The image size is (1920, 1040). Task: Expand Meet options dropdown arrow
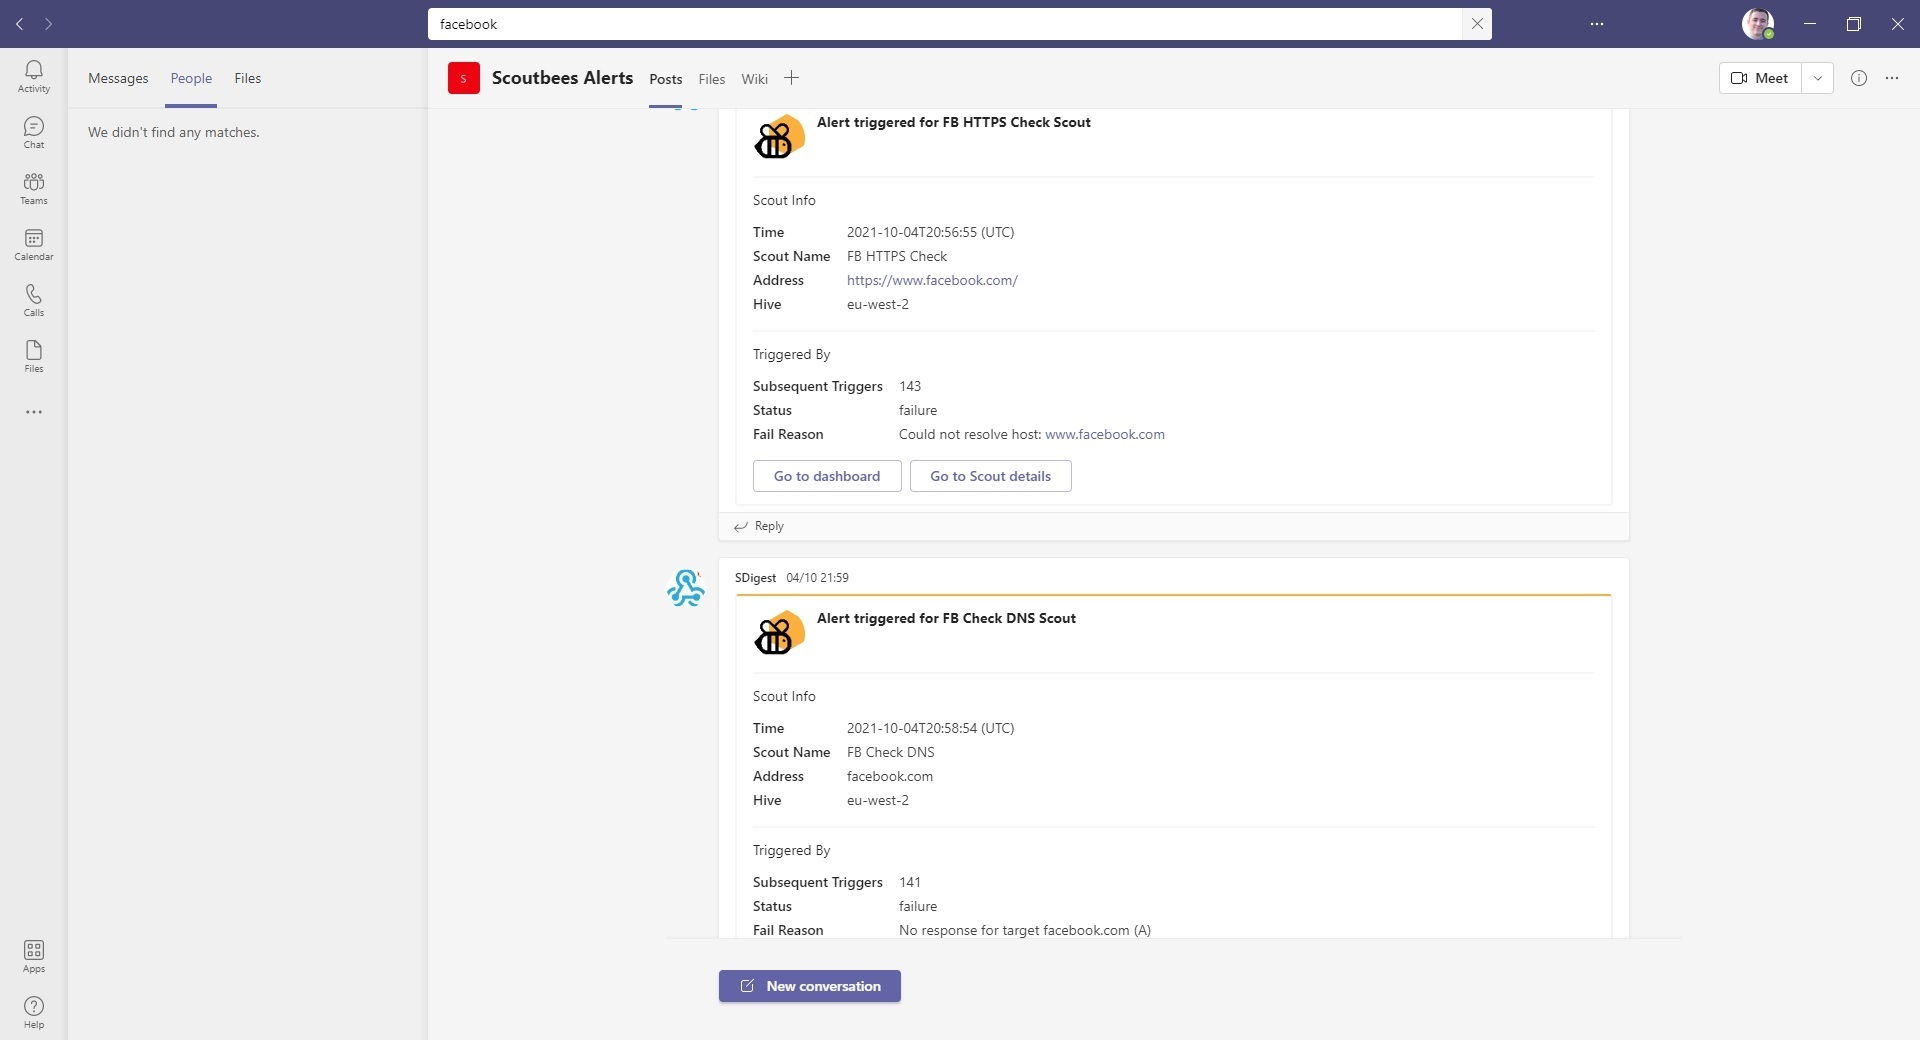(1818, 78)
